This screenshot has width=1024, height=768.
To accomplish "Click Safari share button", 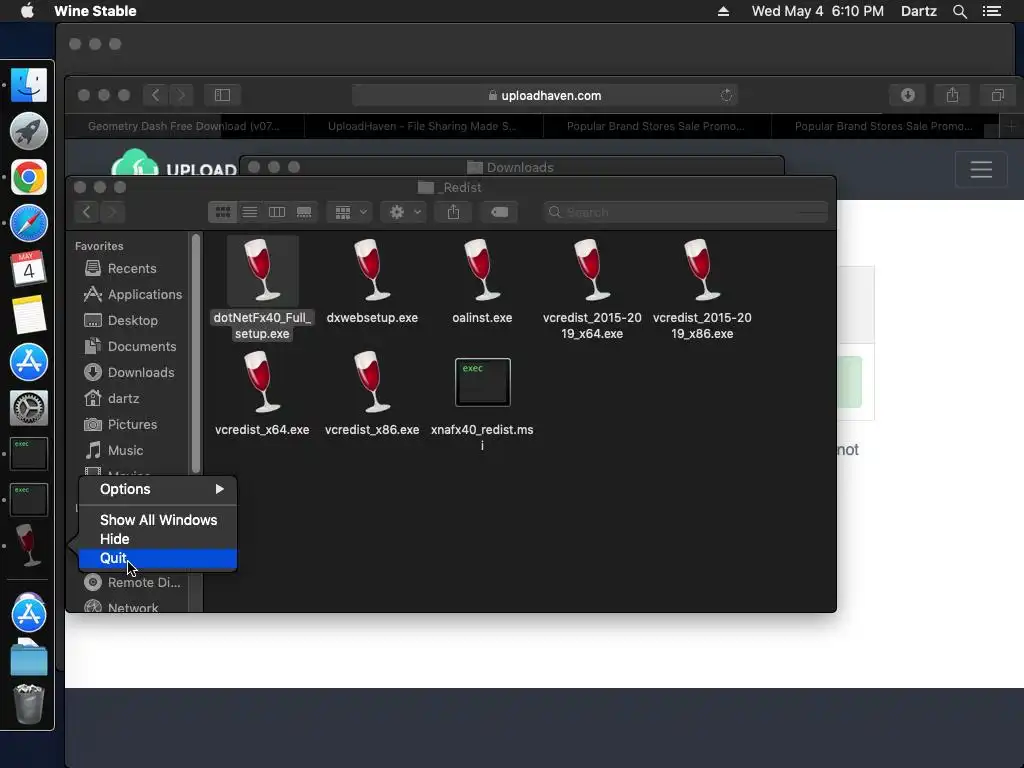I will (x=953, y=95).
